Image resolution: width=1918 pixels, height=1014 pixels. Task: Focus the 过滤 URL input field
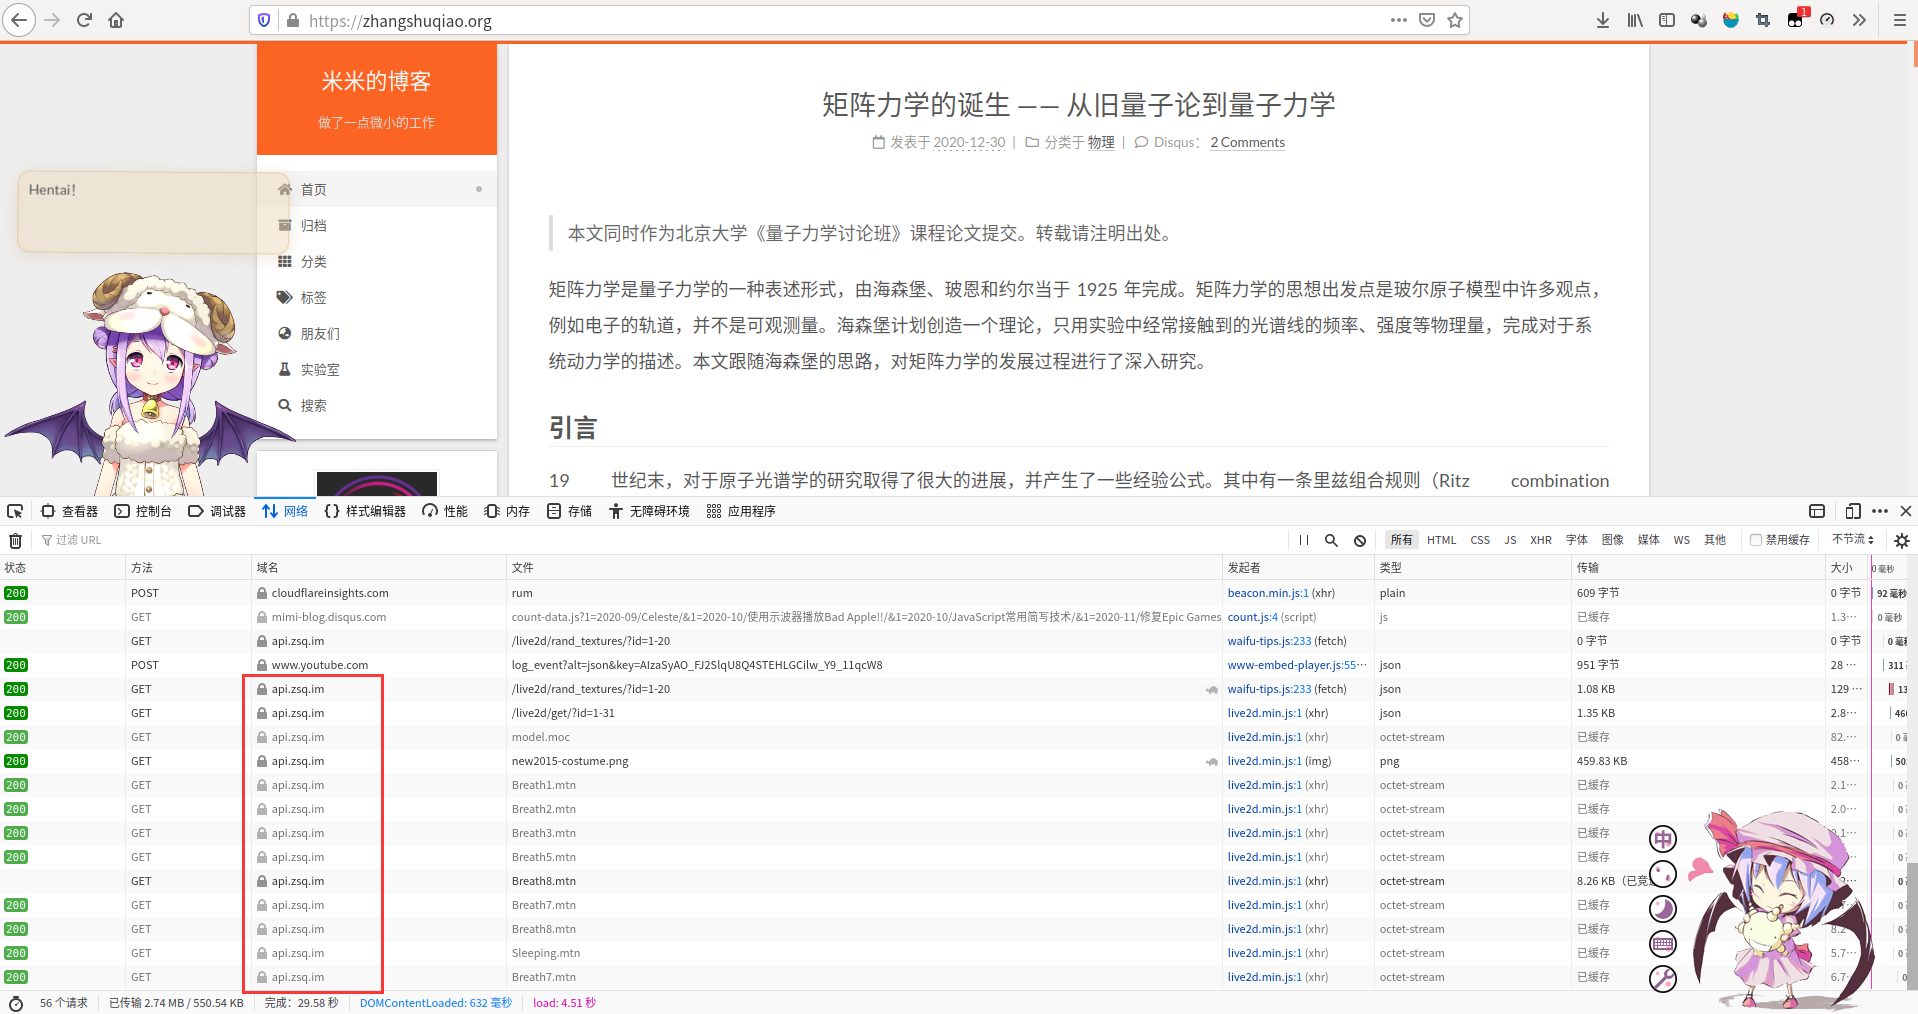(660, 540)
